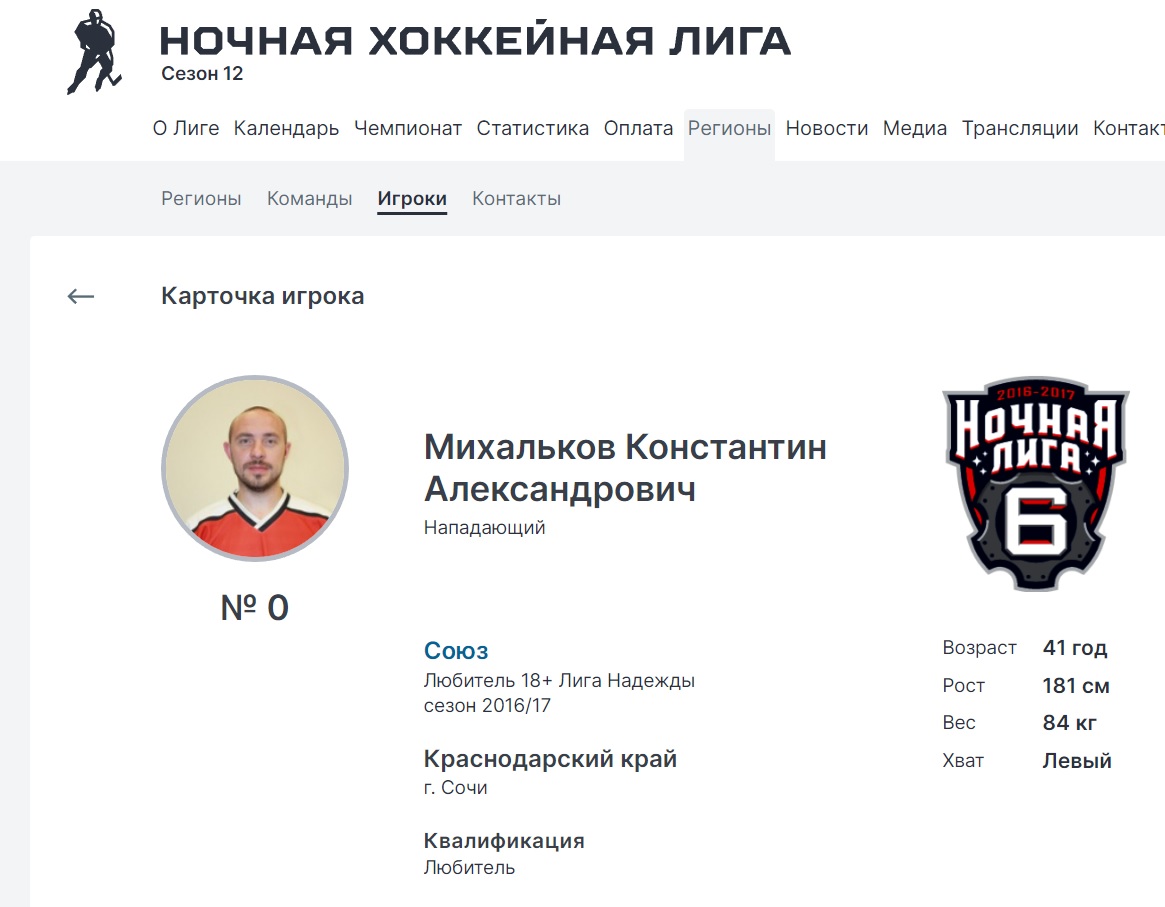Open the Контакты sub-tab

pyautogui.click(x=516, y=199)
